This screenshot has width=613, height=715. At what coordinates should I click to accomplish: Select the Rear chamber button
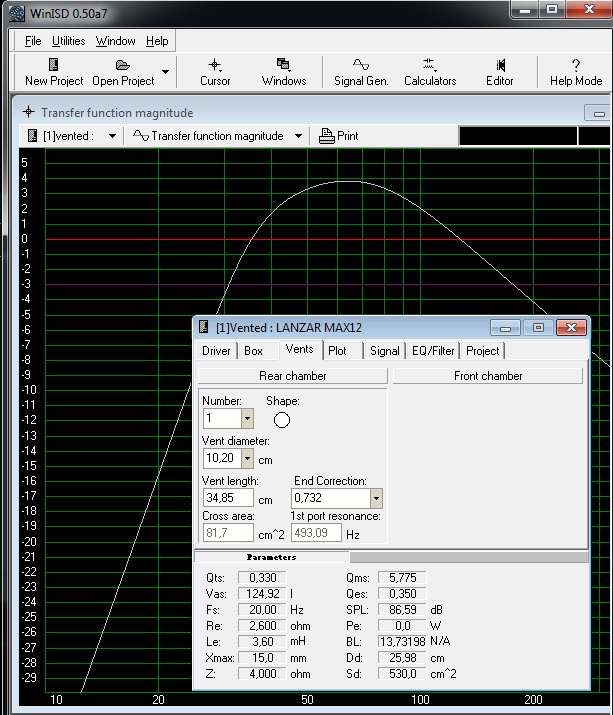coord(292,376)
